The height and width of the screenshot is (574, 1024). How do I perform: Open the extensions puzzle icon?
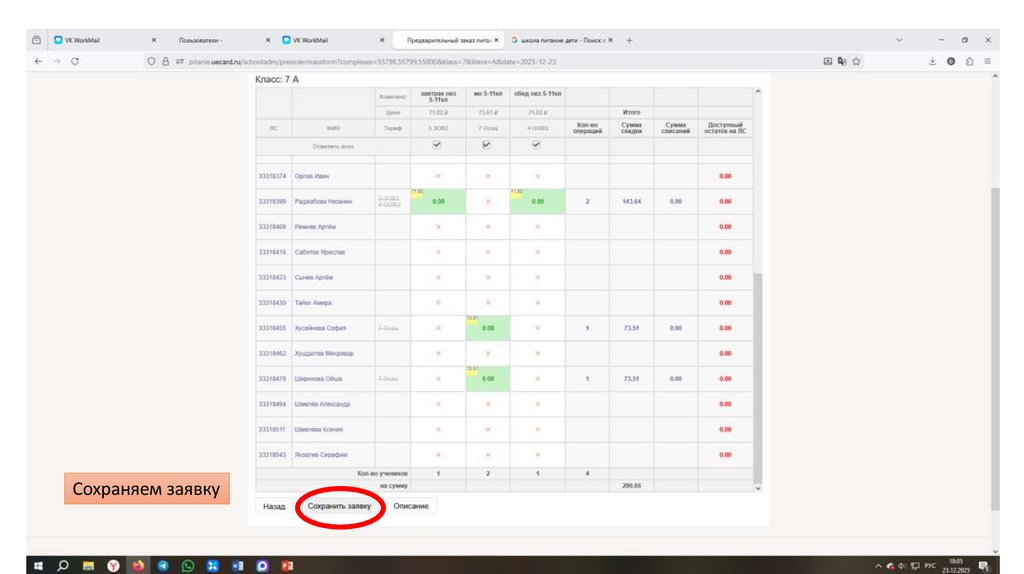pos(970,61)
